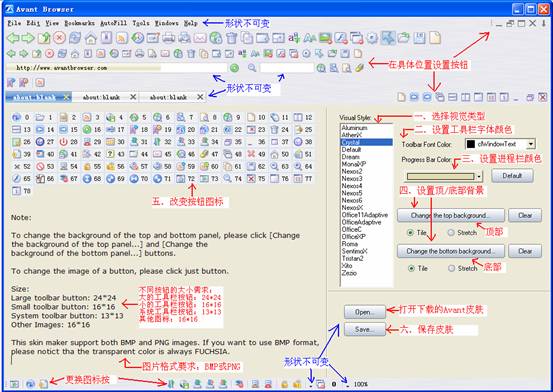Select Tile for the top background
553x392 pixels.
[x=410, y=233]
